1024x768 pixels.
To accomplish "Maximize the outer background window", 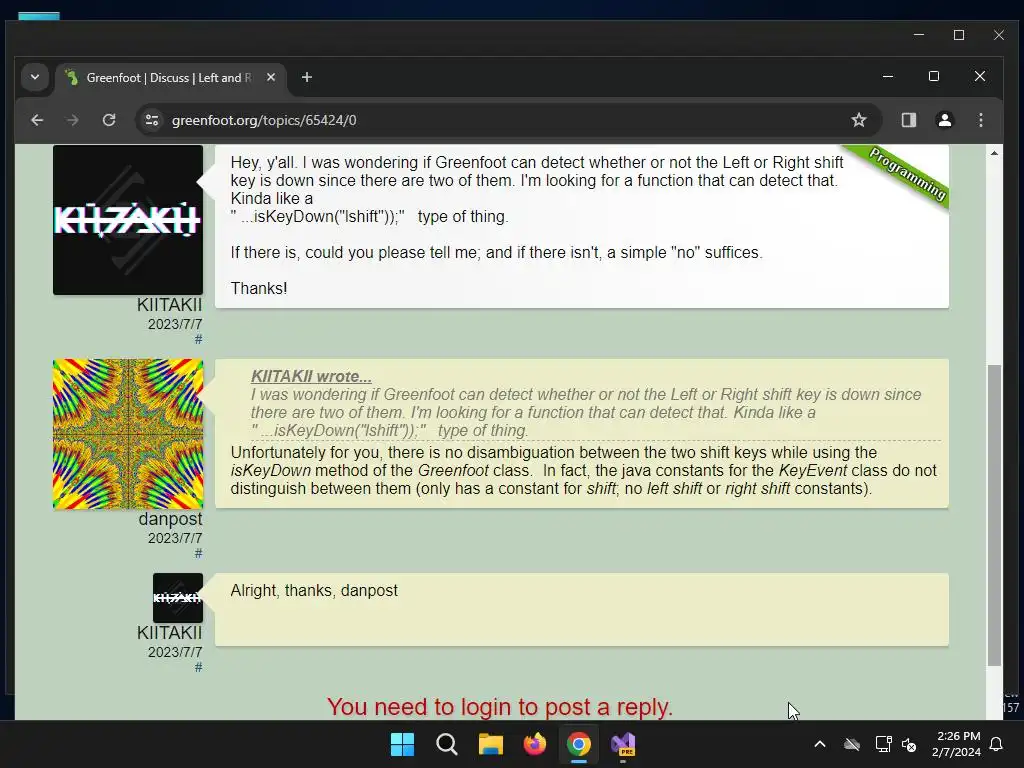I will click(959, 35).
